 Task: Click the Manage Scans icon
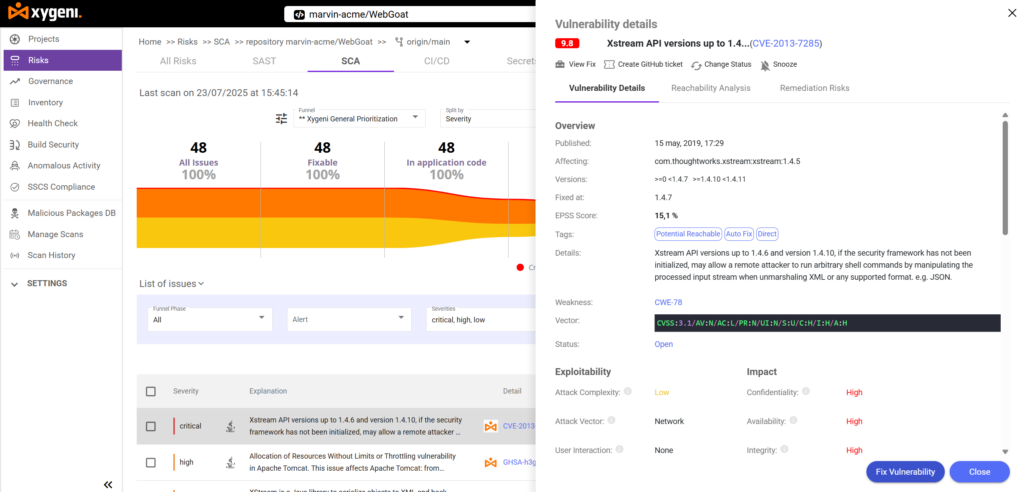[14, 234]
